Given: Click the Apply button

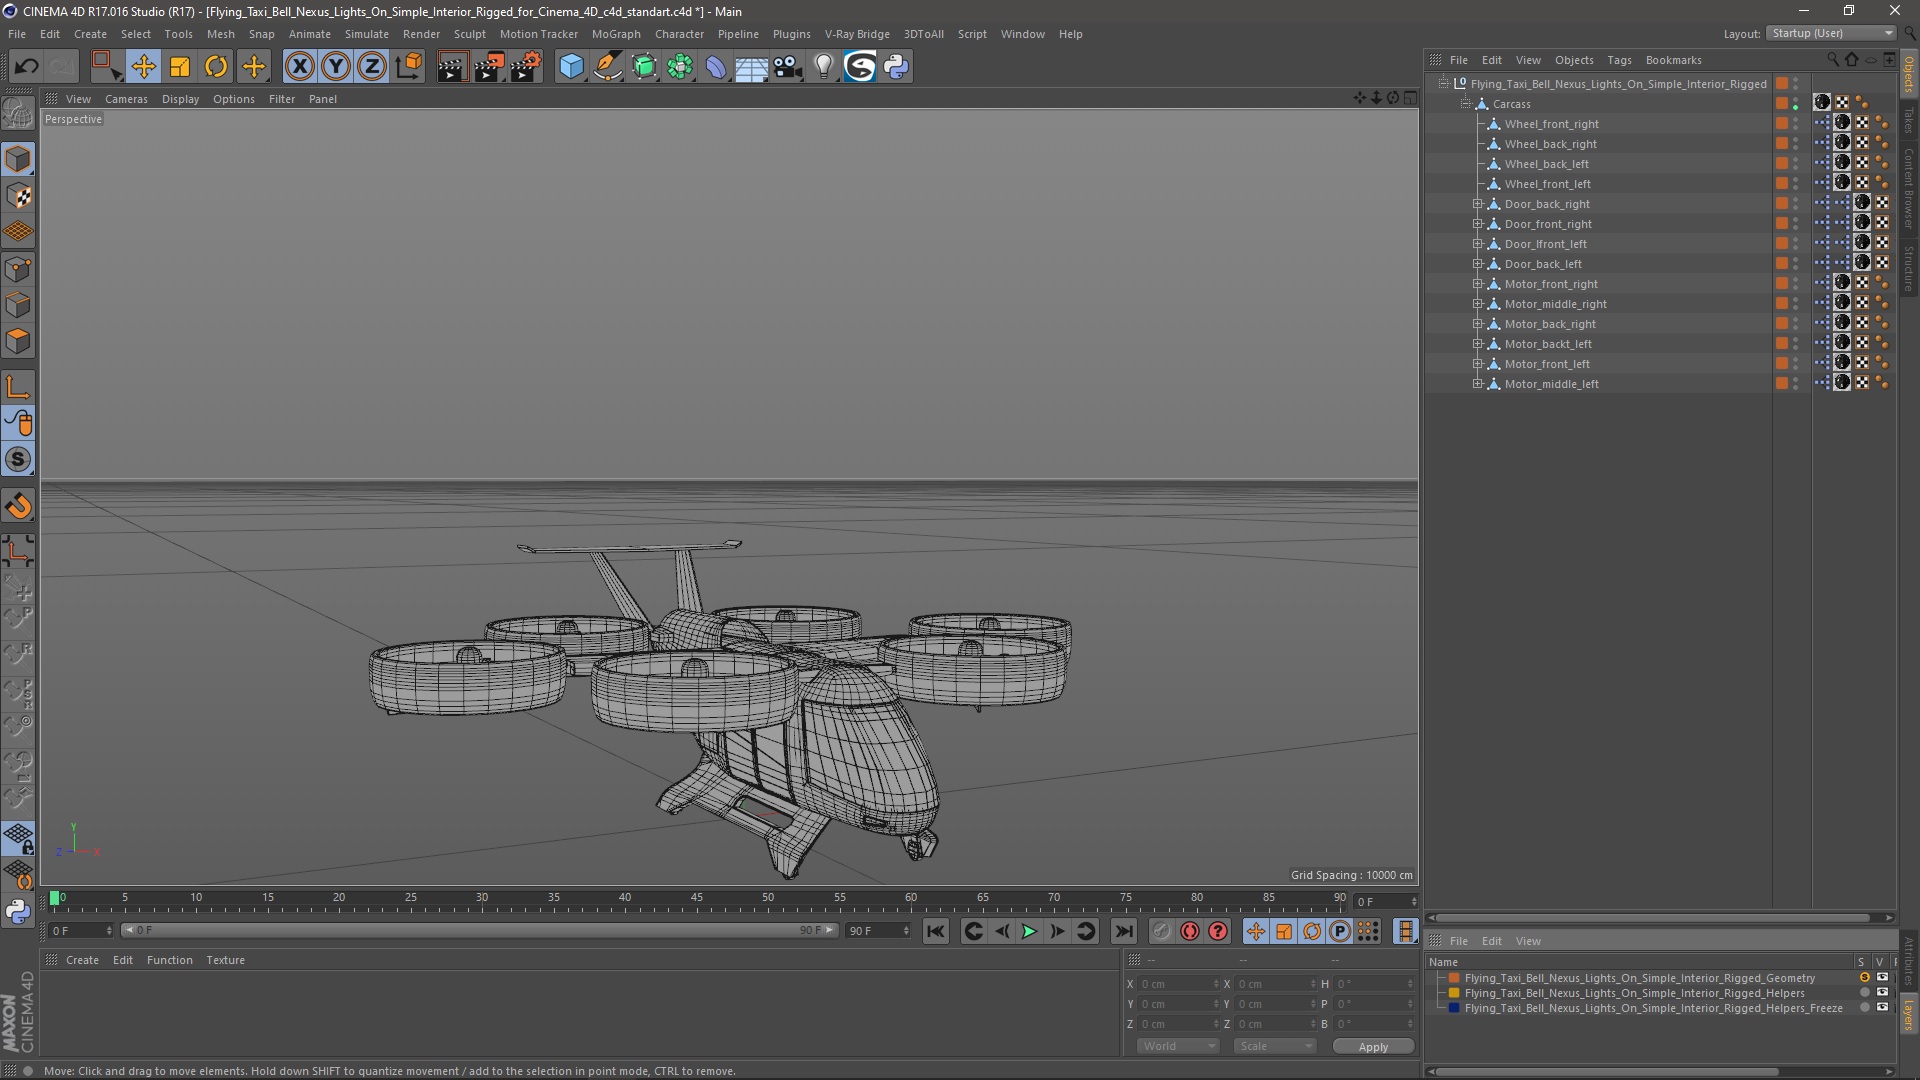Looking at the screenshot, I should coord(1373,1046).
